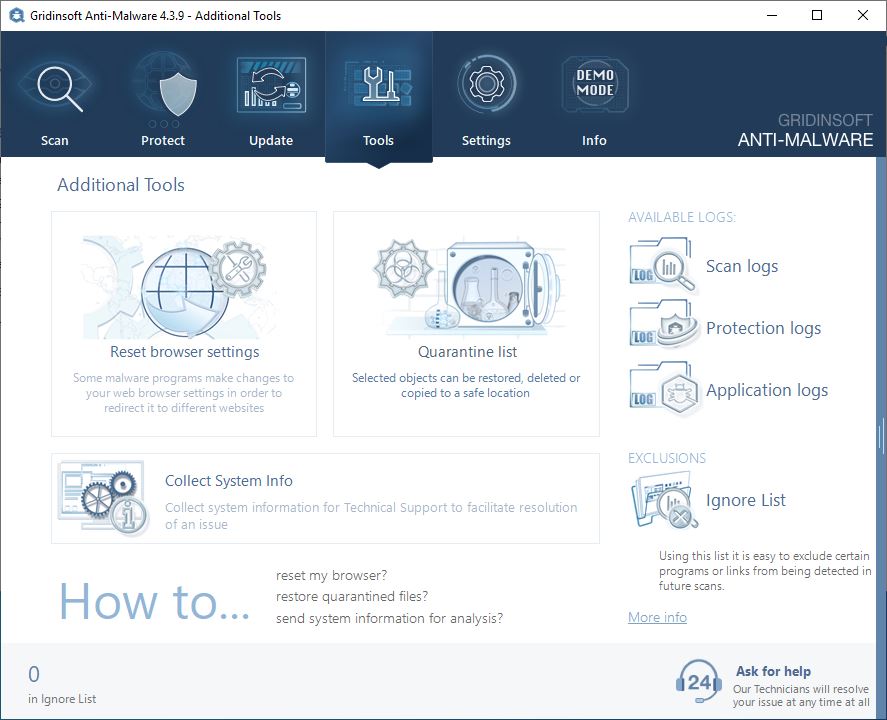887x720 pixels.
Task: Open the Collect System Info title
Action: click(229, 481)
